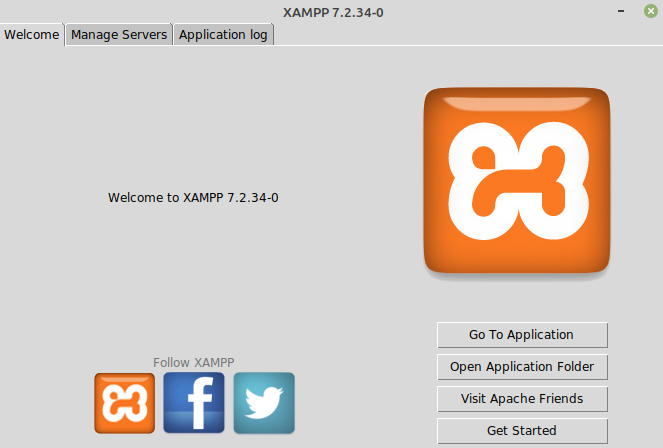Click the Visit Apache Friends button
This screenshot has width=663, height=448.
pos(521,399)
